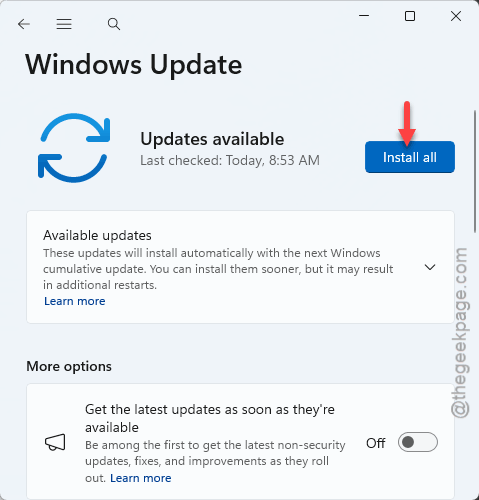
Task: Expand Available updates with the chevron
Action: click(430, 267)
